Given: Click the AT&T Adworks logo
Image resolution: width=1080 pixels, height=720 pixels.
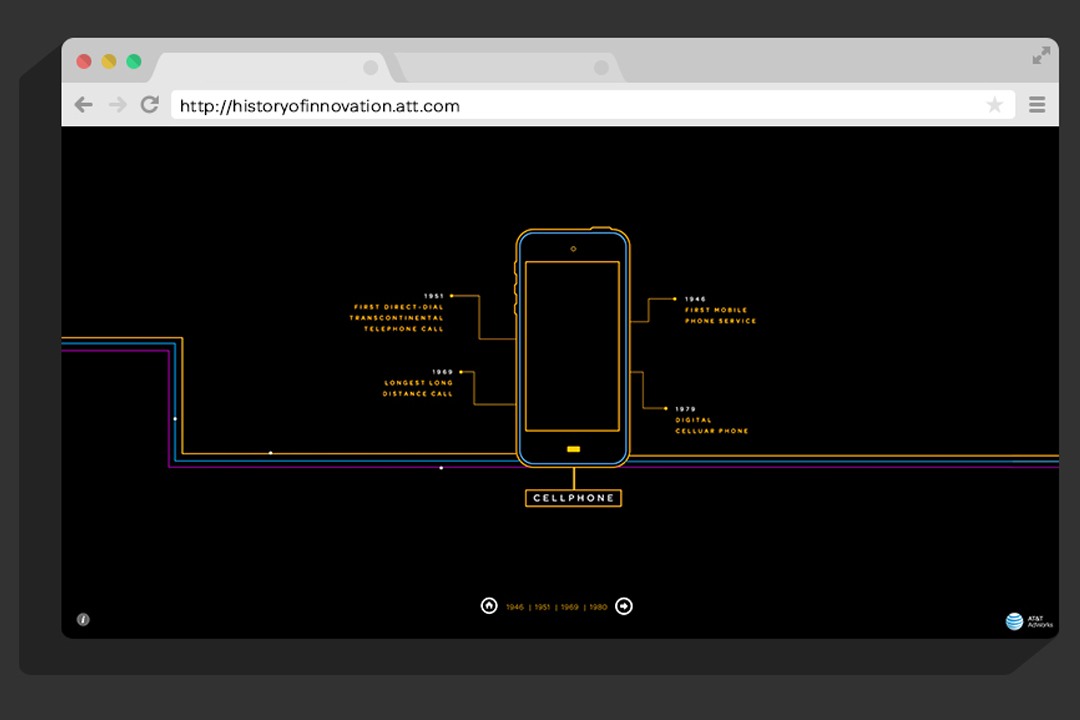Looking at the screenshot, I should (1029, 621).
